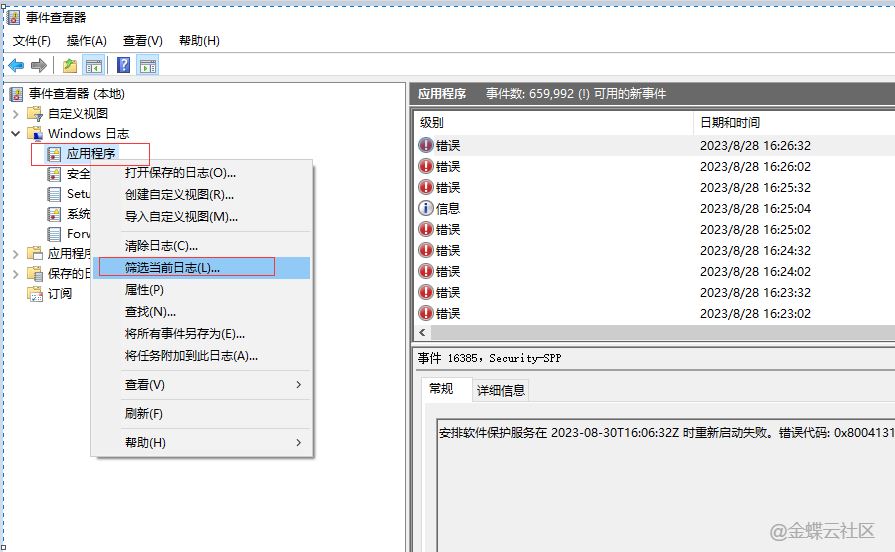
Task: Click the Up one level folder icon
Action: click(x=69, y=66)
